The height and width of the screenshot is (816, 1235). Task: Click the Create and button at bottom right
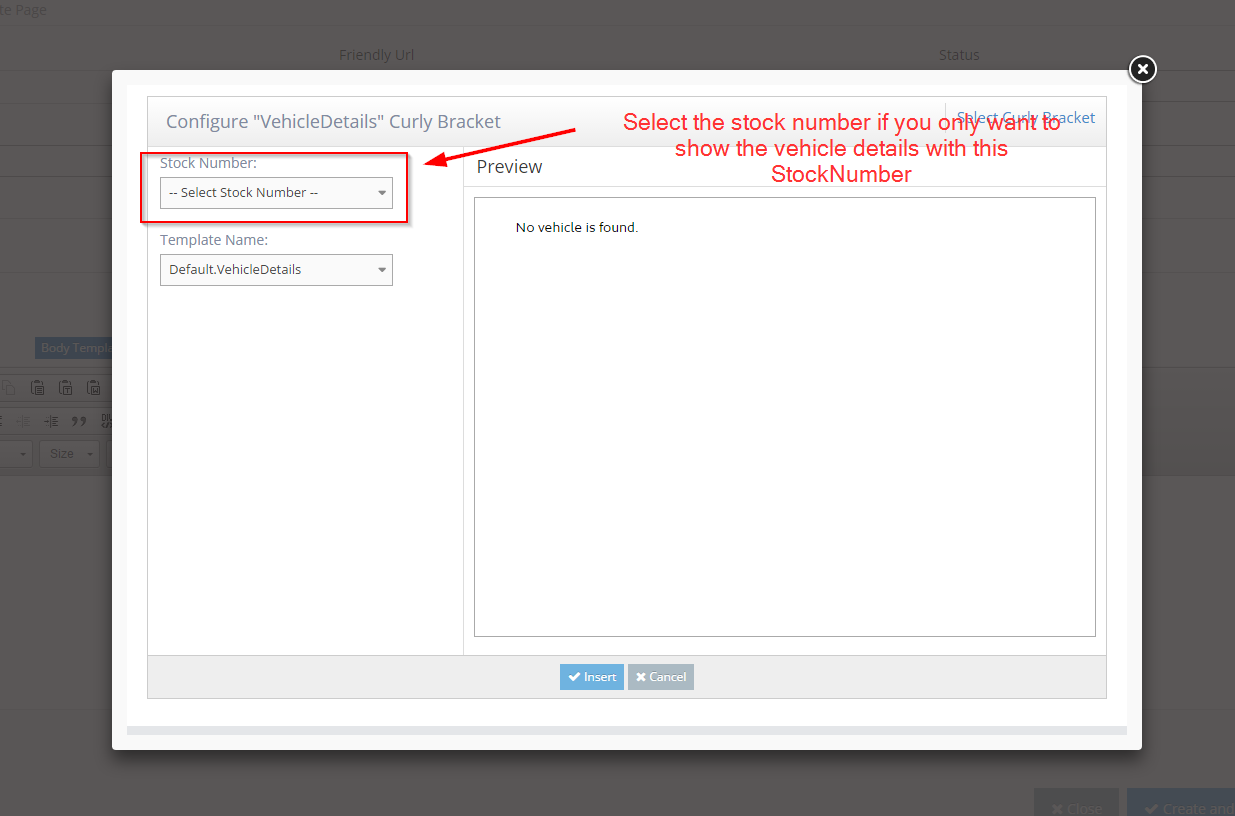[1183, 804]
